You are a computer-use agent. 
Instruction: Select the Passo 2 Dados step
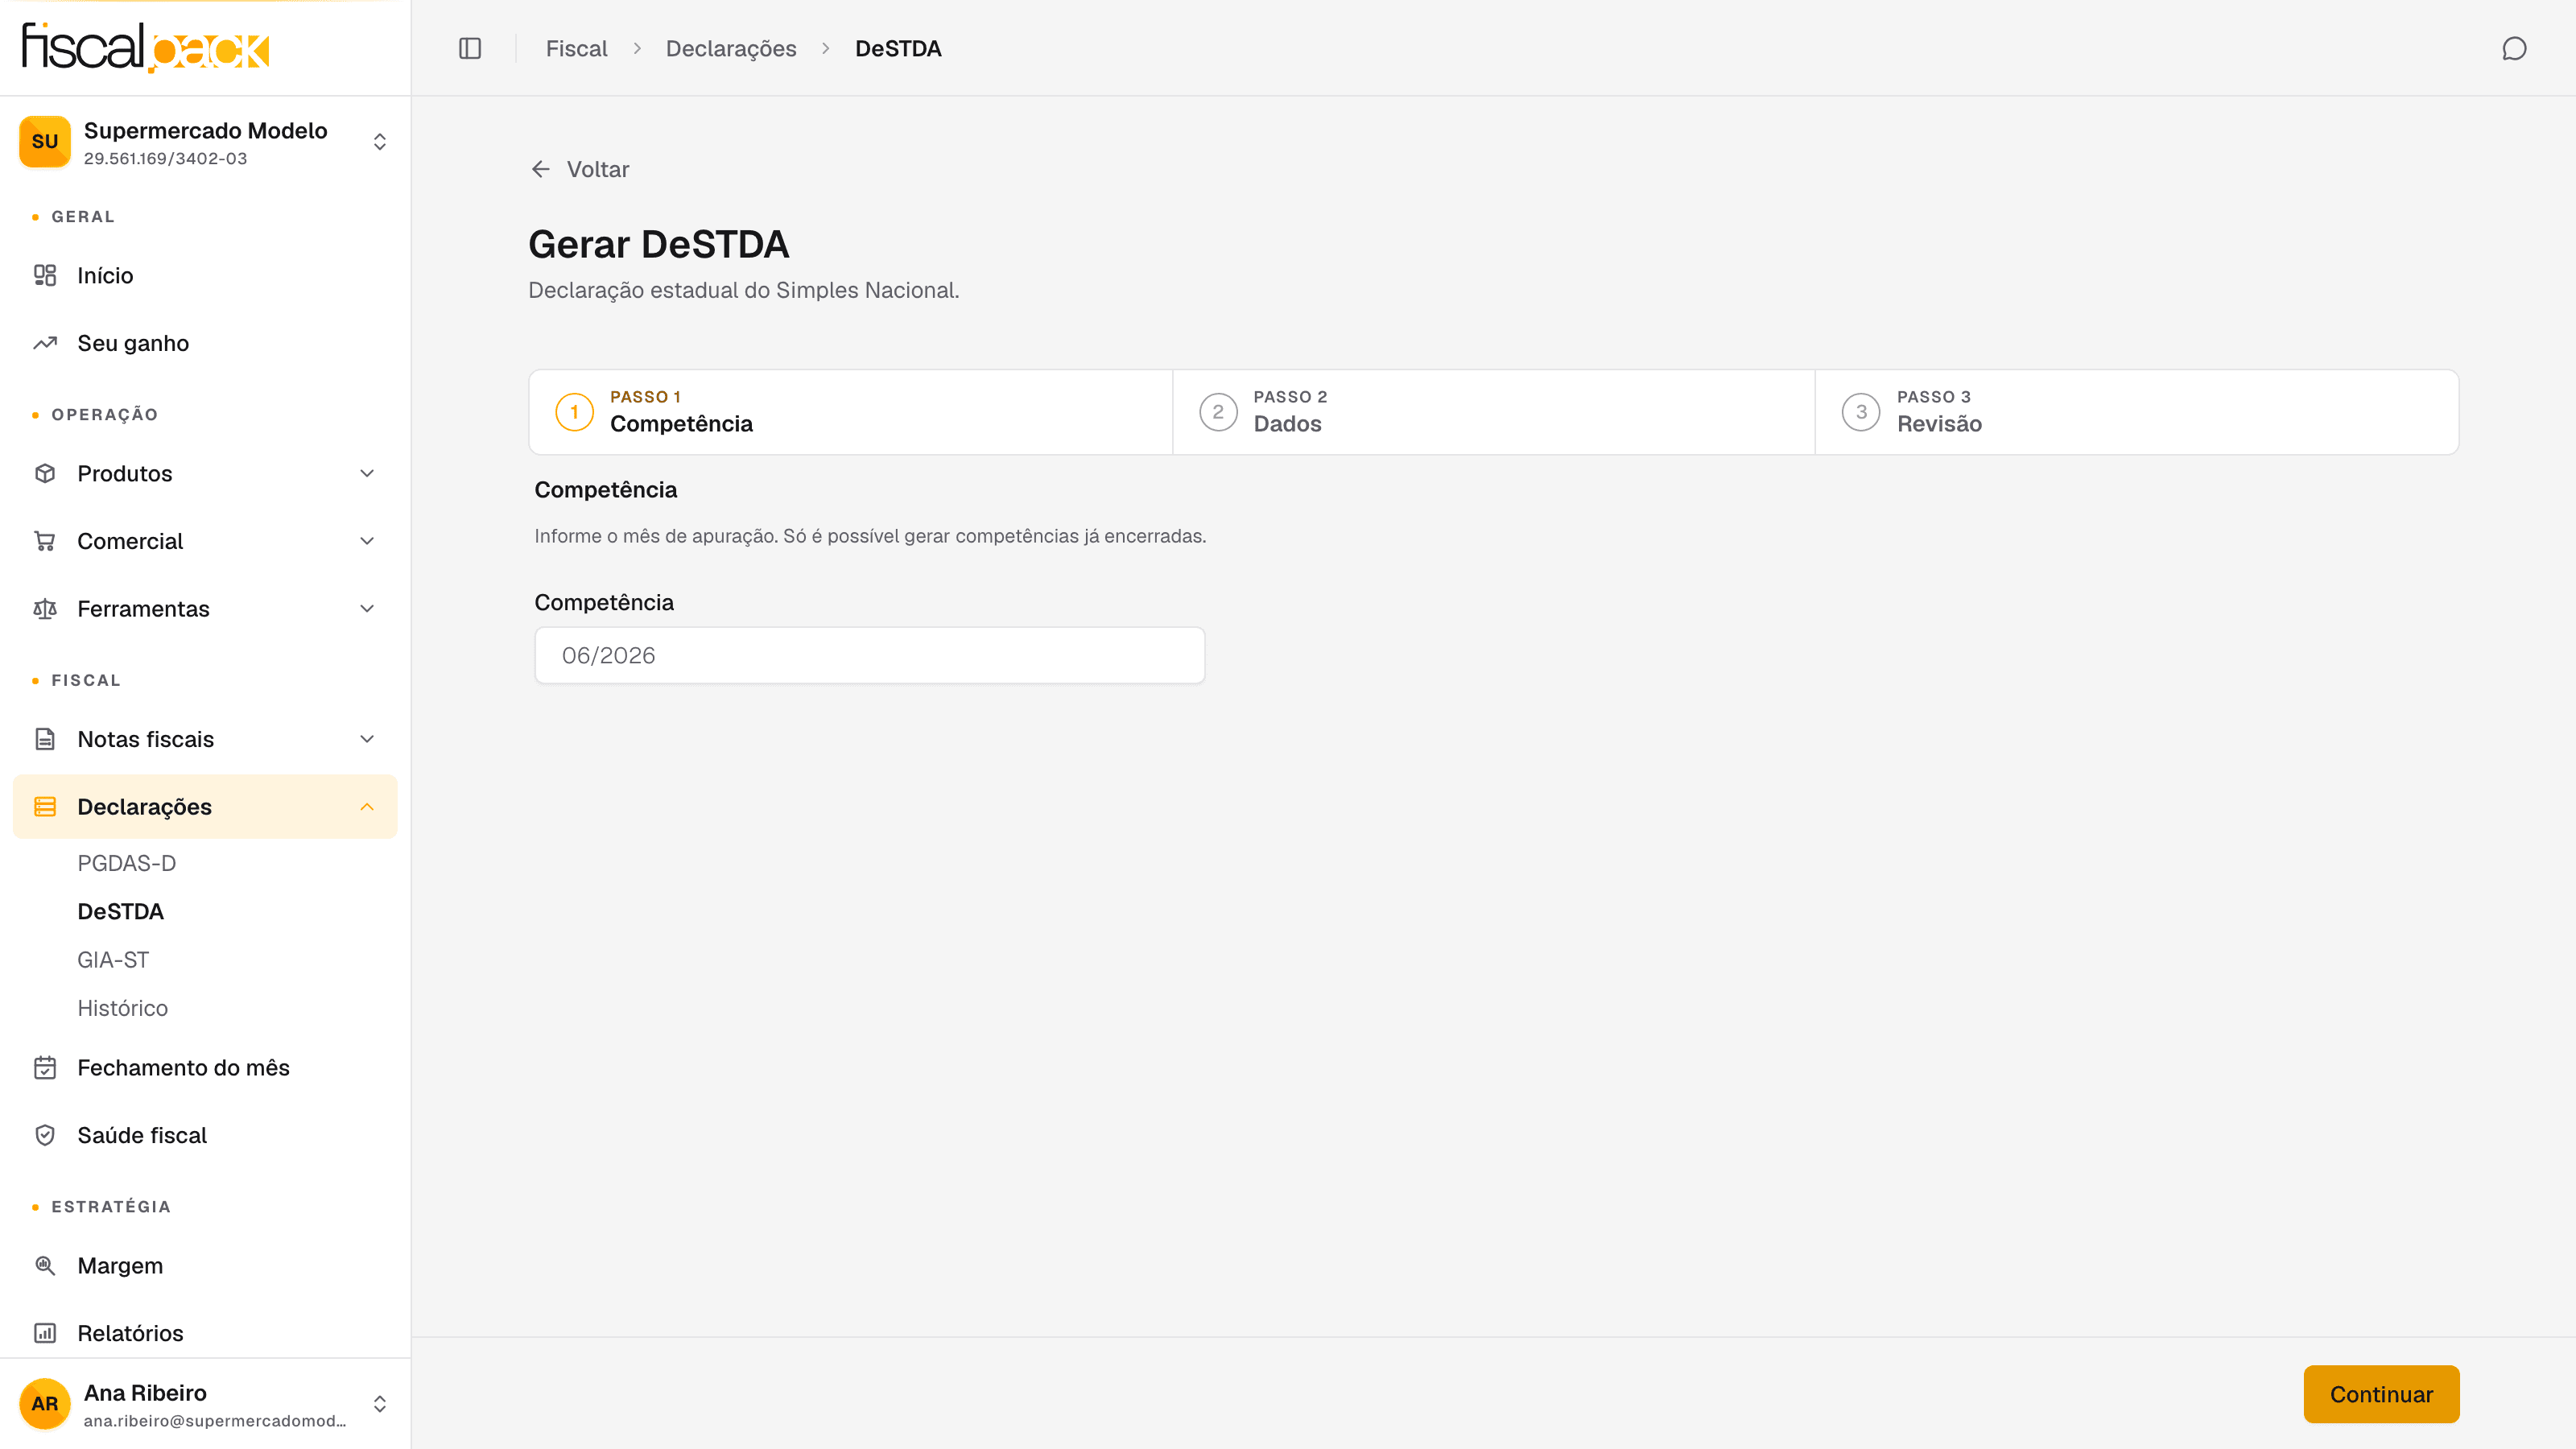(x=1493, y=412)
